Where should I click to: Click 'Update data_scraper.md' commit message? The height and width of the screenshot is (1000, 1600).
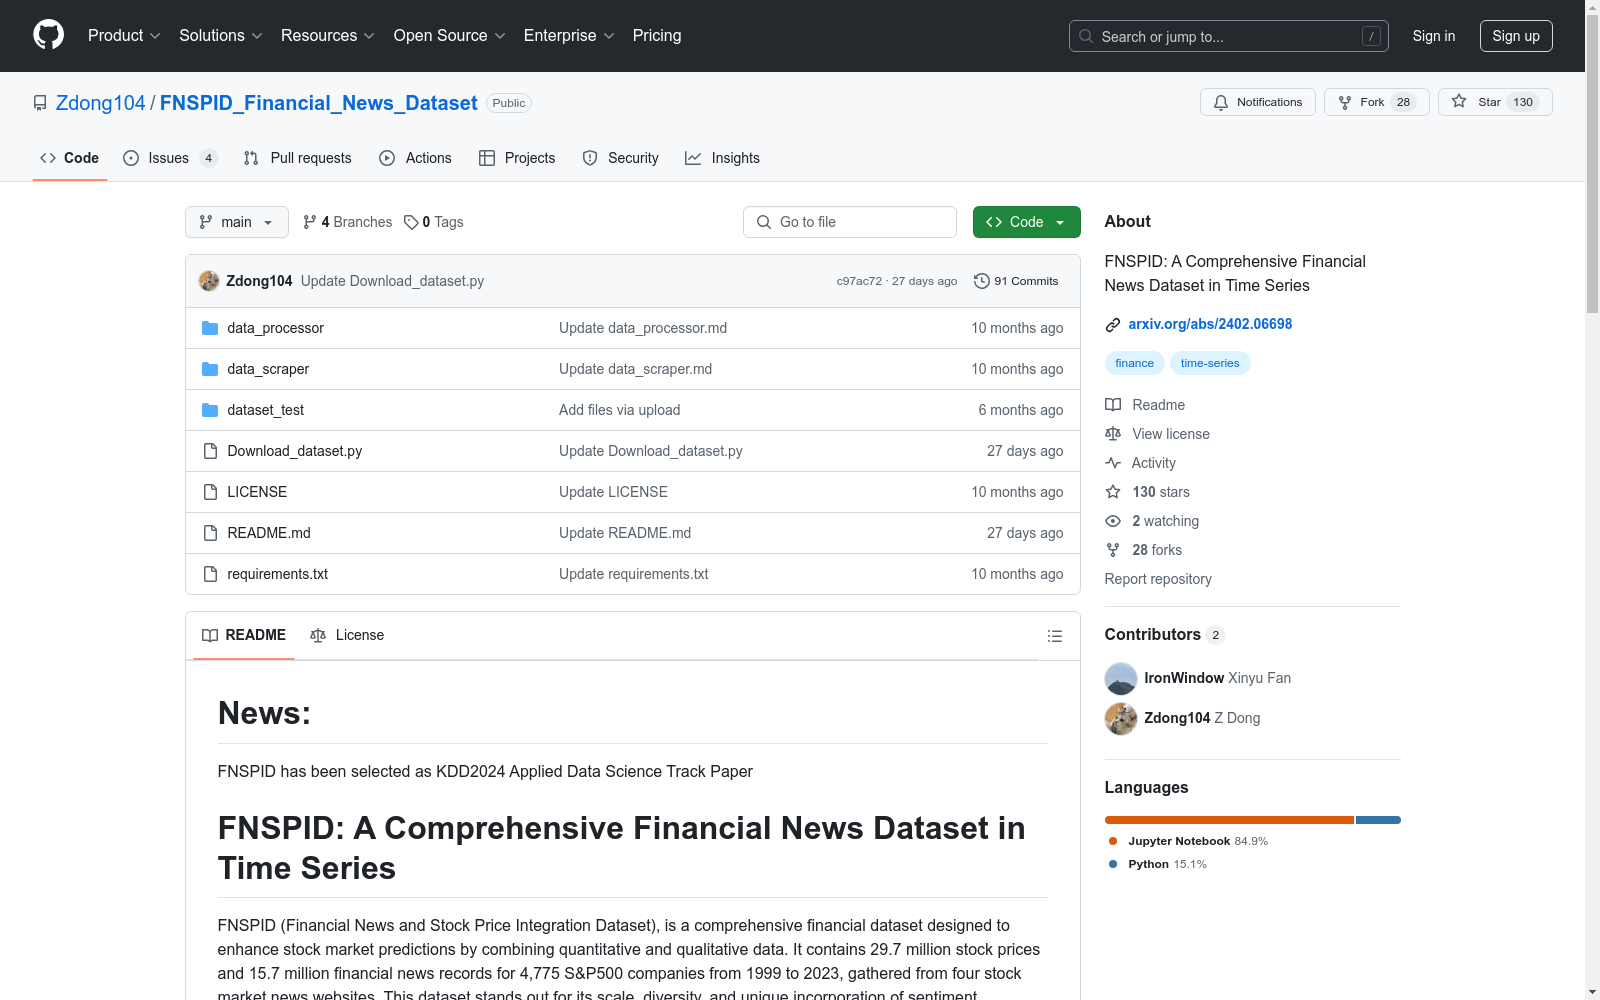coord(636,369)
